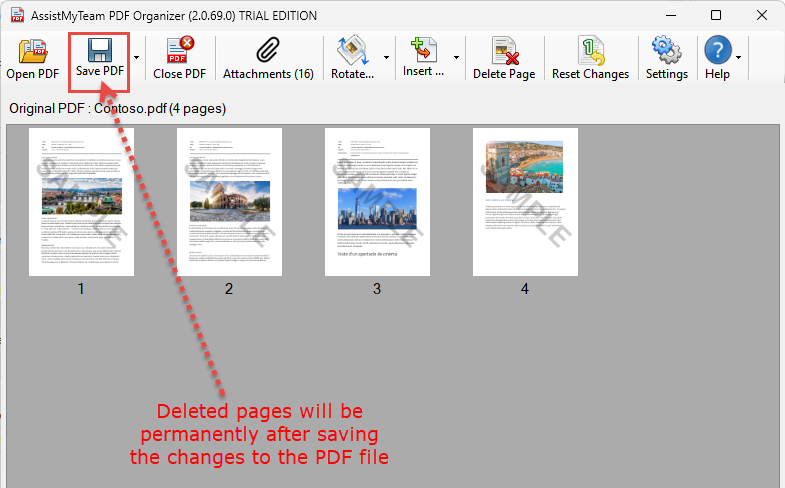Click the Rotate pages icon
The image size is (785, 488).
352,52
